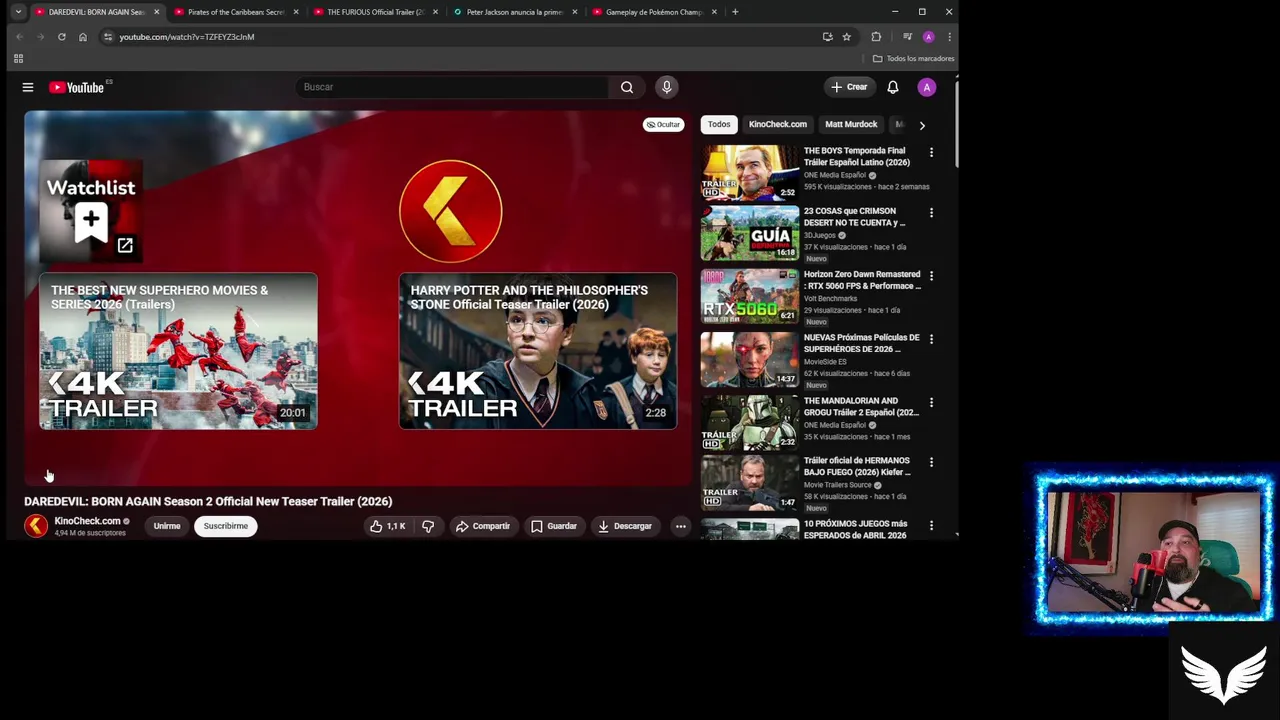Open the new tab plus button
This screenshot has height=720, width=1280.
pos(735,12)
